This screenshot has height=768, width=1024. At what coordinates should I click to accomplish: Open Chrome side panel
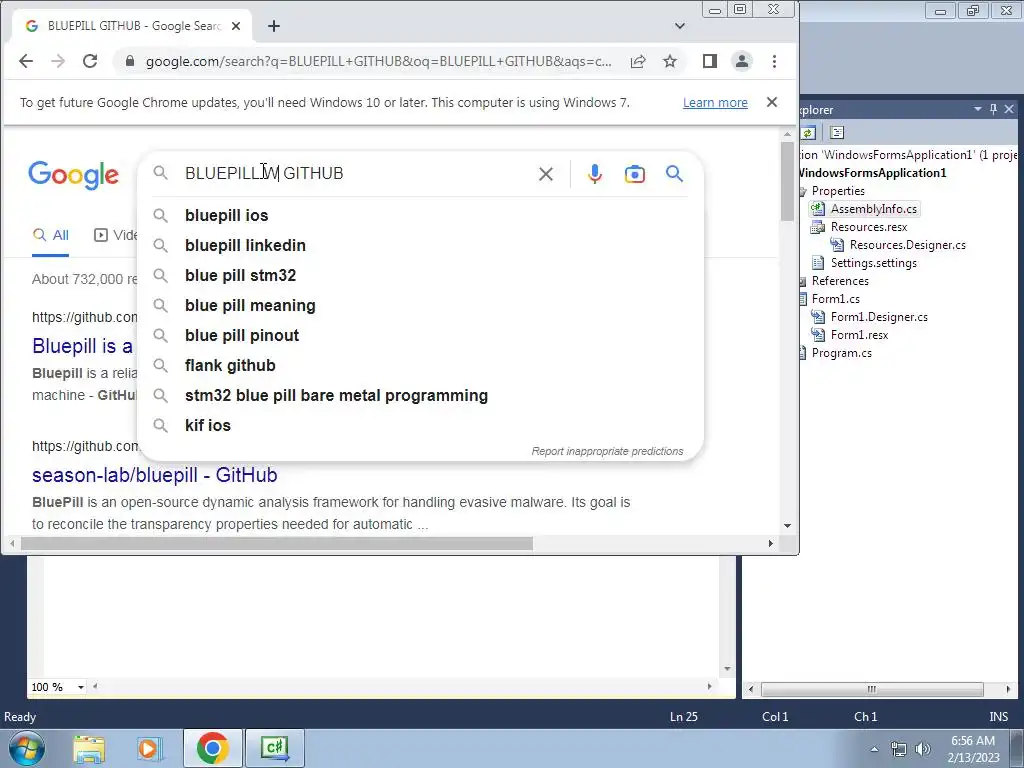point(710,61)
